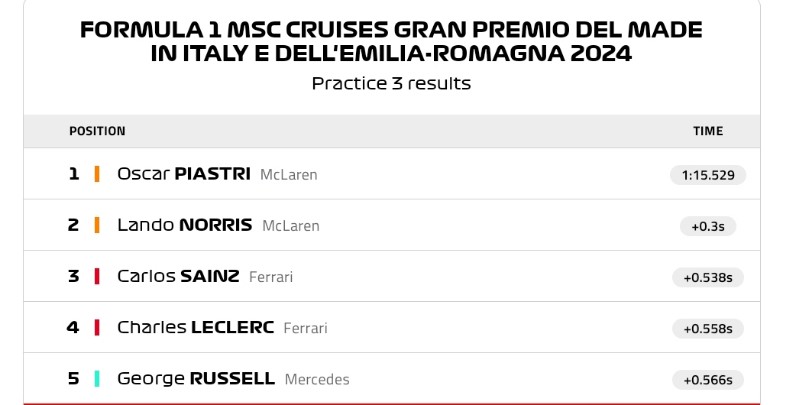Click the Mercedes team label
This screenshot has height=405, width=799.
[317, 379]
